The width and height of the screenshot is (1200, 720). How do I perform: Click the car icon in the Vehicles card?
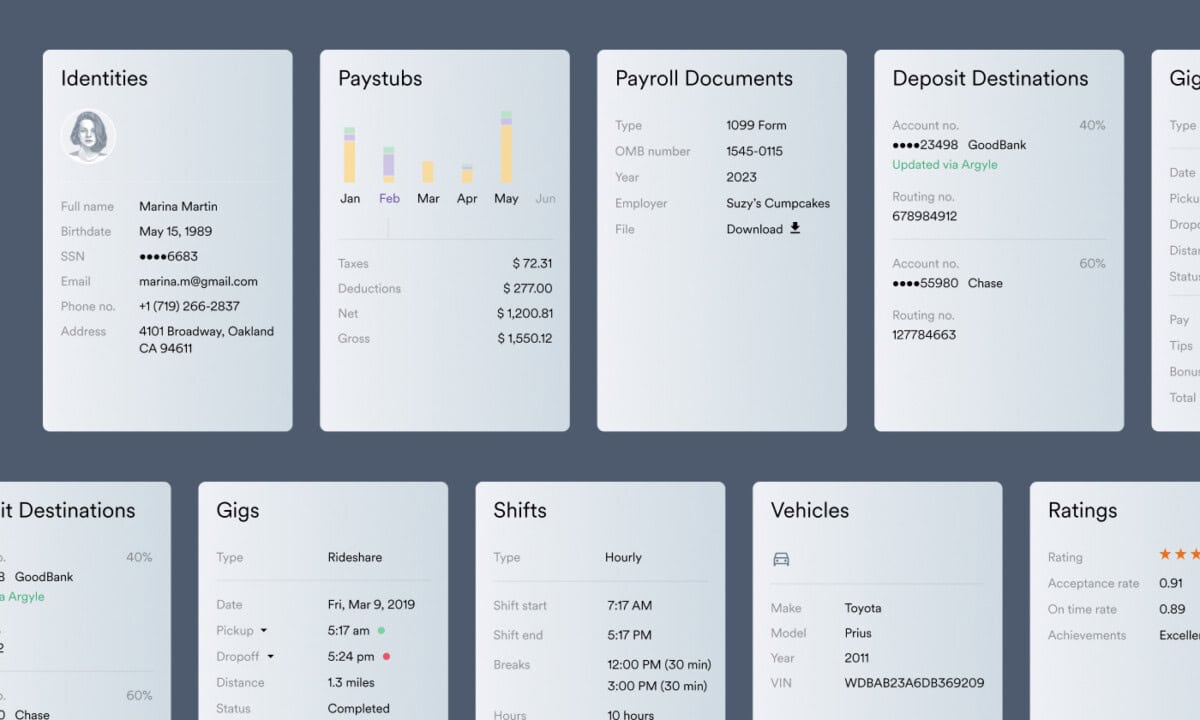[x=781, y=560]
